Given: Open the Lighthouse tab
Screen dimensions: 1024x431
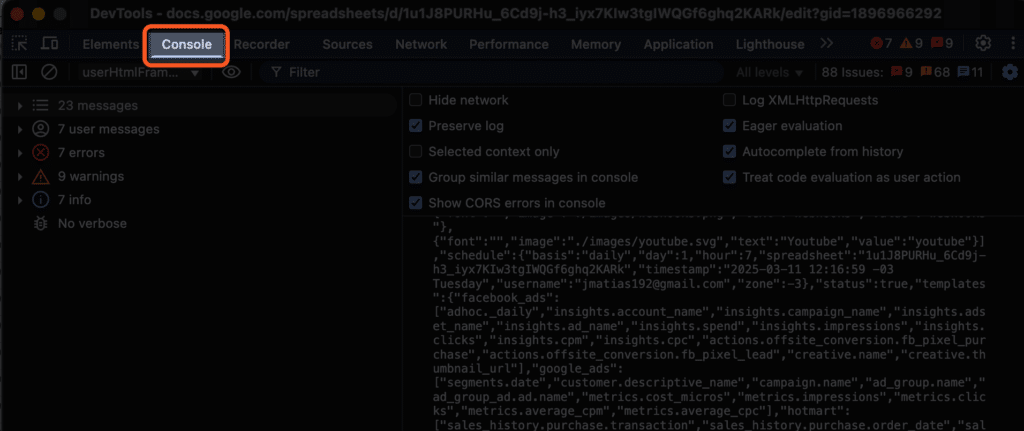Looking at the screenshot, I should 769,44.
